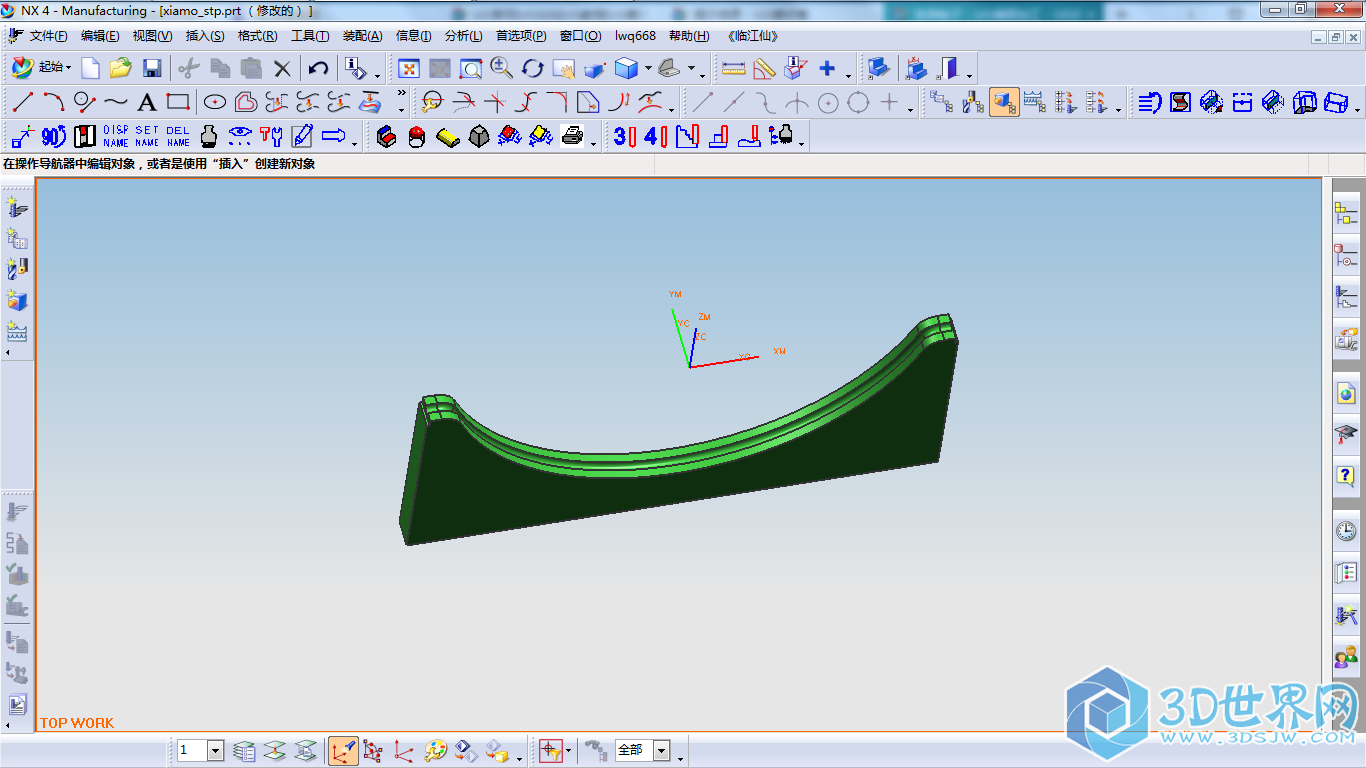Click the lwq668 menu entry
Viewport: 1366px width, 768px height.
pyautogui.click(x=635, y=36)
